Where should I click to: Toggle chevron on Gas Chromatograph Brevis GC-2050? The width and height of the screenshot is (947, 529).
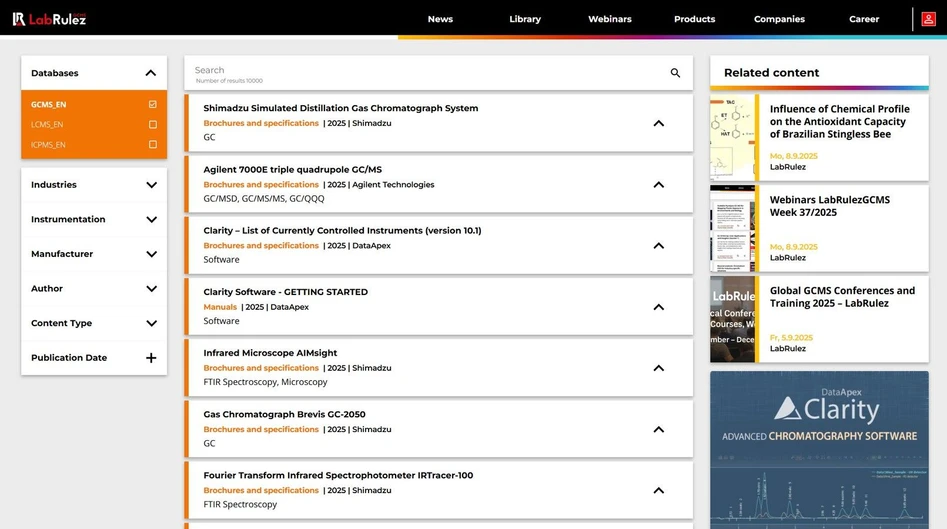[658, 429]
